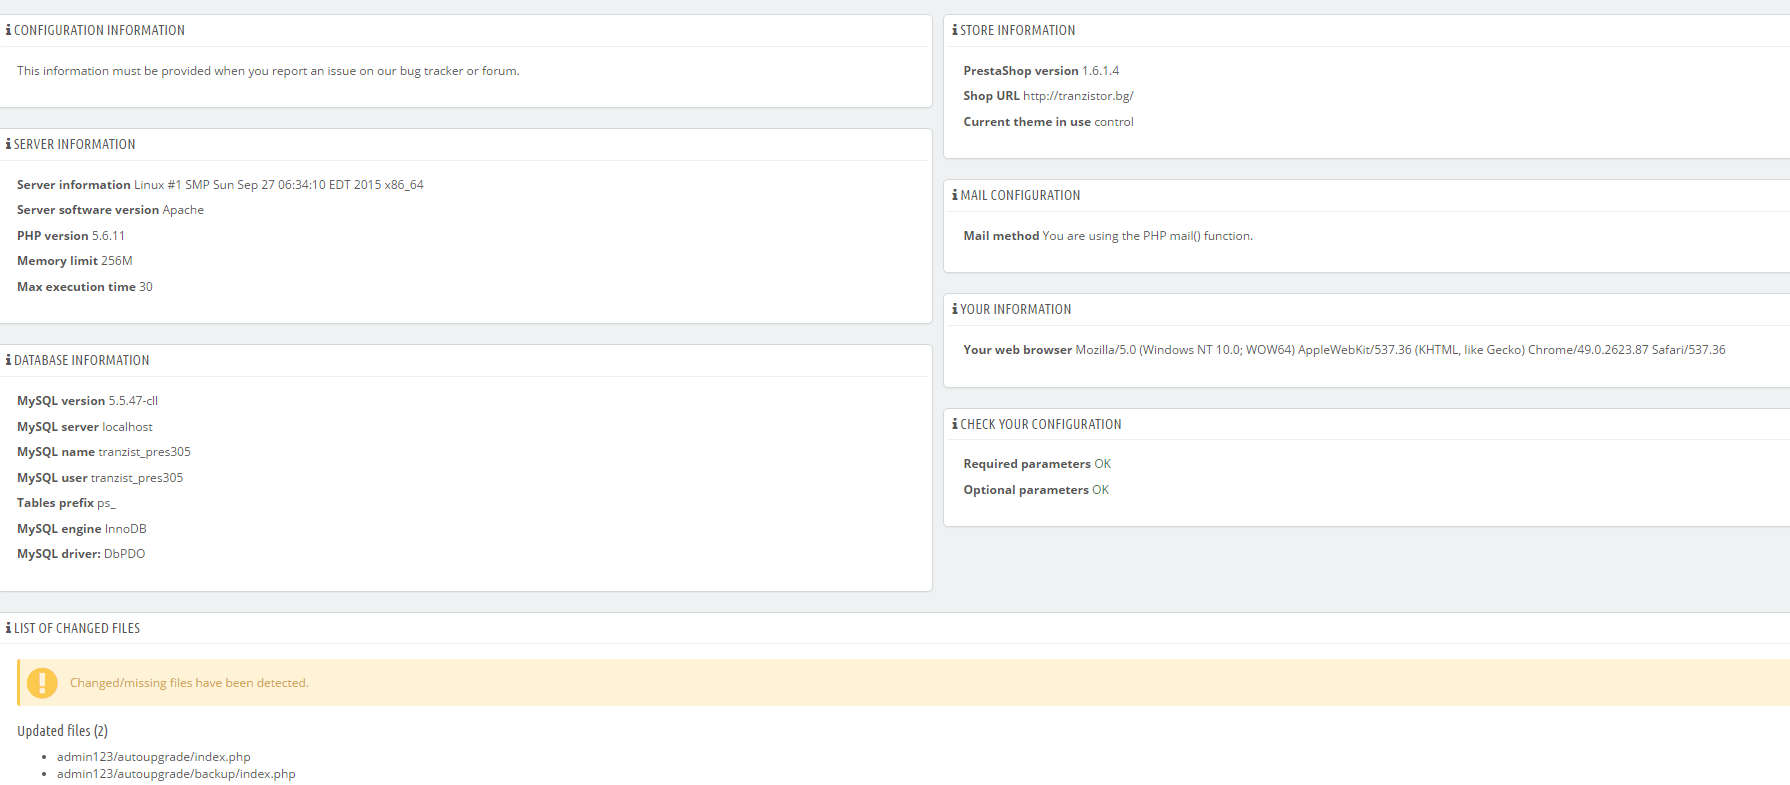Screen dimensions: 1790x785
Task: Click the info icon beside Your Information
Action: [955, 309]
